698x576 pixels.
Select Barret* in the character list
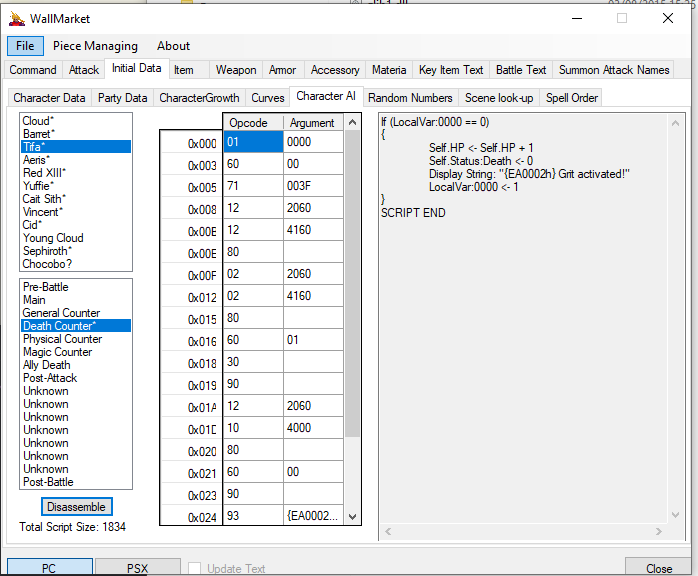coord(76,134)
